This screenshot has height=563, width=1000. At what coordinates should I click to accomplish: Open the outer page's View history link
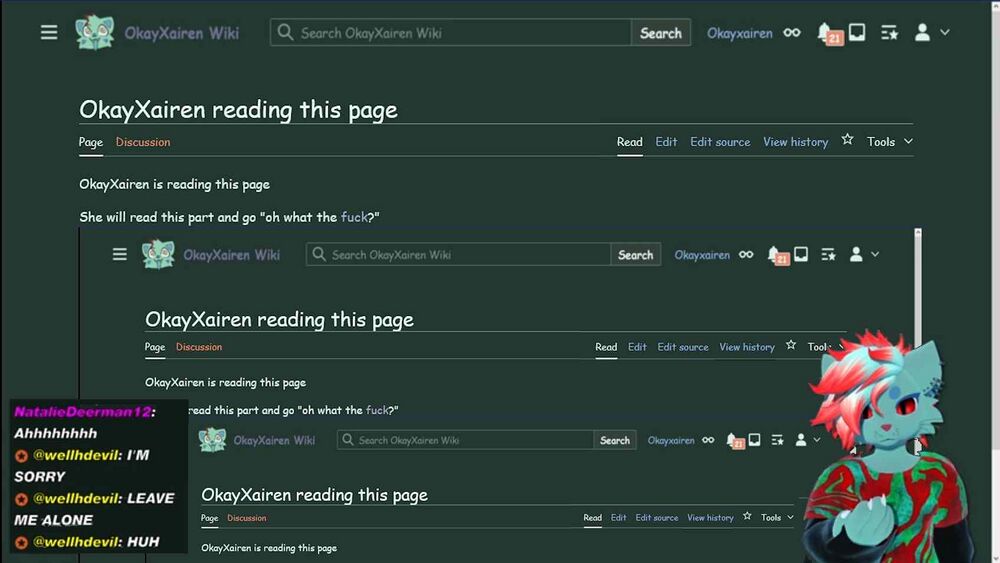pyautogui.click(x=795, y=142)
